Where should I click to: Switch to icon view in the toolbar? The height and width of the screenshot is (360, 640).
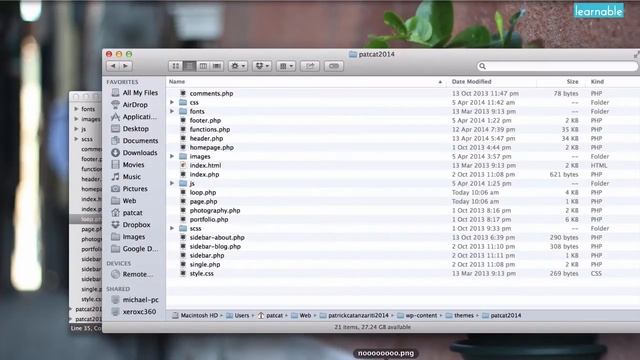pos(176,66)
